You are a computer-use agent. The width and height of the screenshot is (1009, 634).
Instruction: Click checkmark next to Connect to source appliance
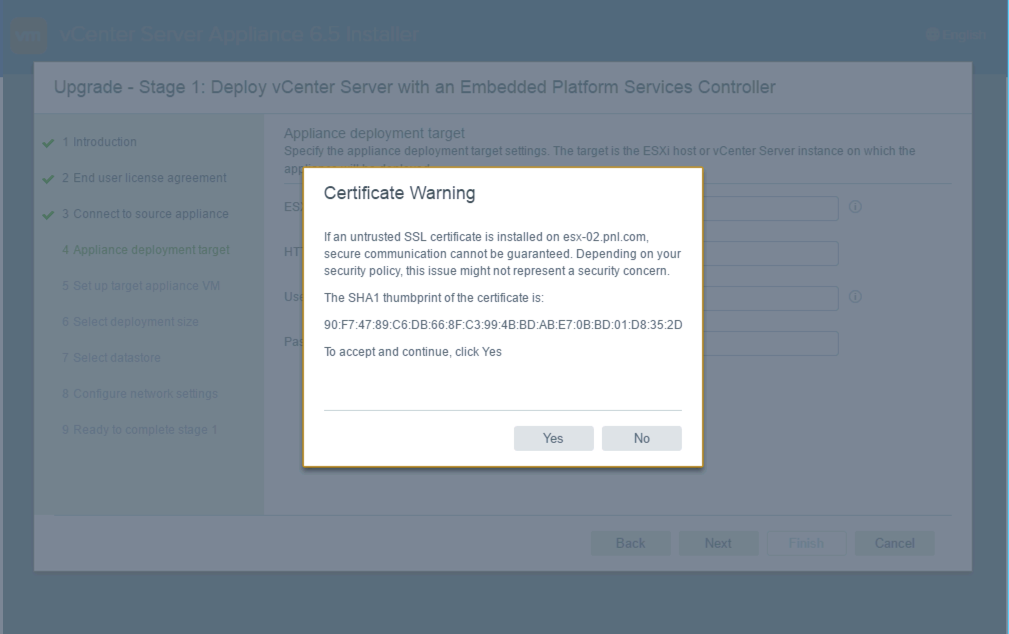click(x=48, y=215)
